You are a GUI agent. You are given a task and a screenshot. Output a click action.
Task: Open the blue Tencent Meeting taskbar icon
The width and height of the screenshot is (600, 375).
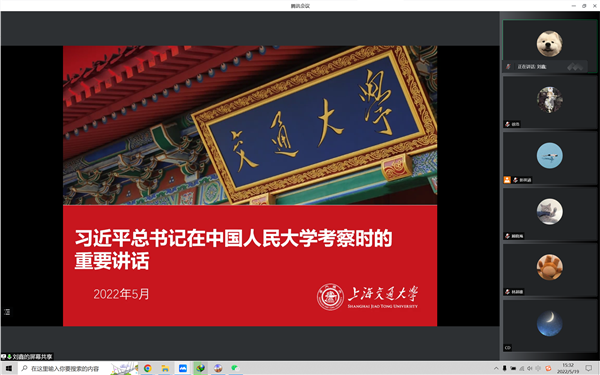pyautogui.click(x=183, y=368)
